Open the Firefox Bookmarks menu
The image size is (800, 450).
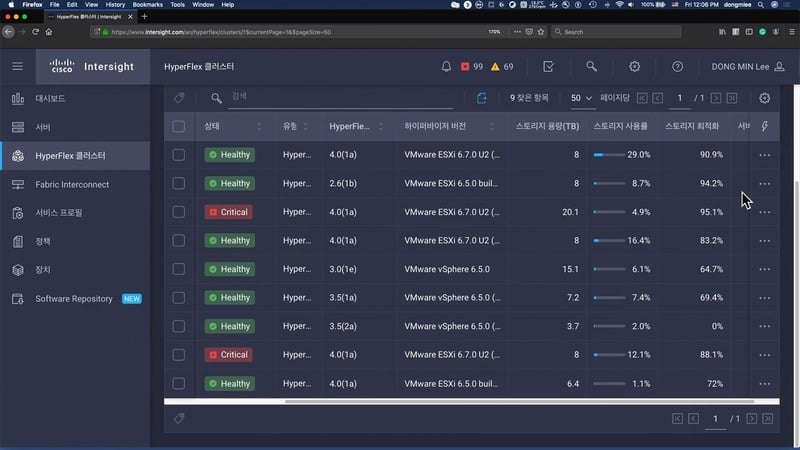point(147,5)
